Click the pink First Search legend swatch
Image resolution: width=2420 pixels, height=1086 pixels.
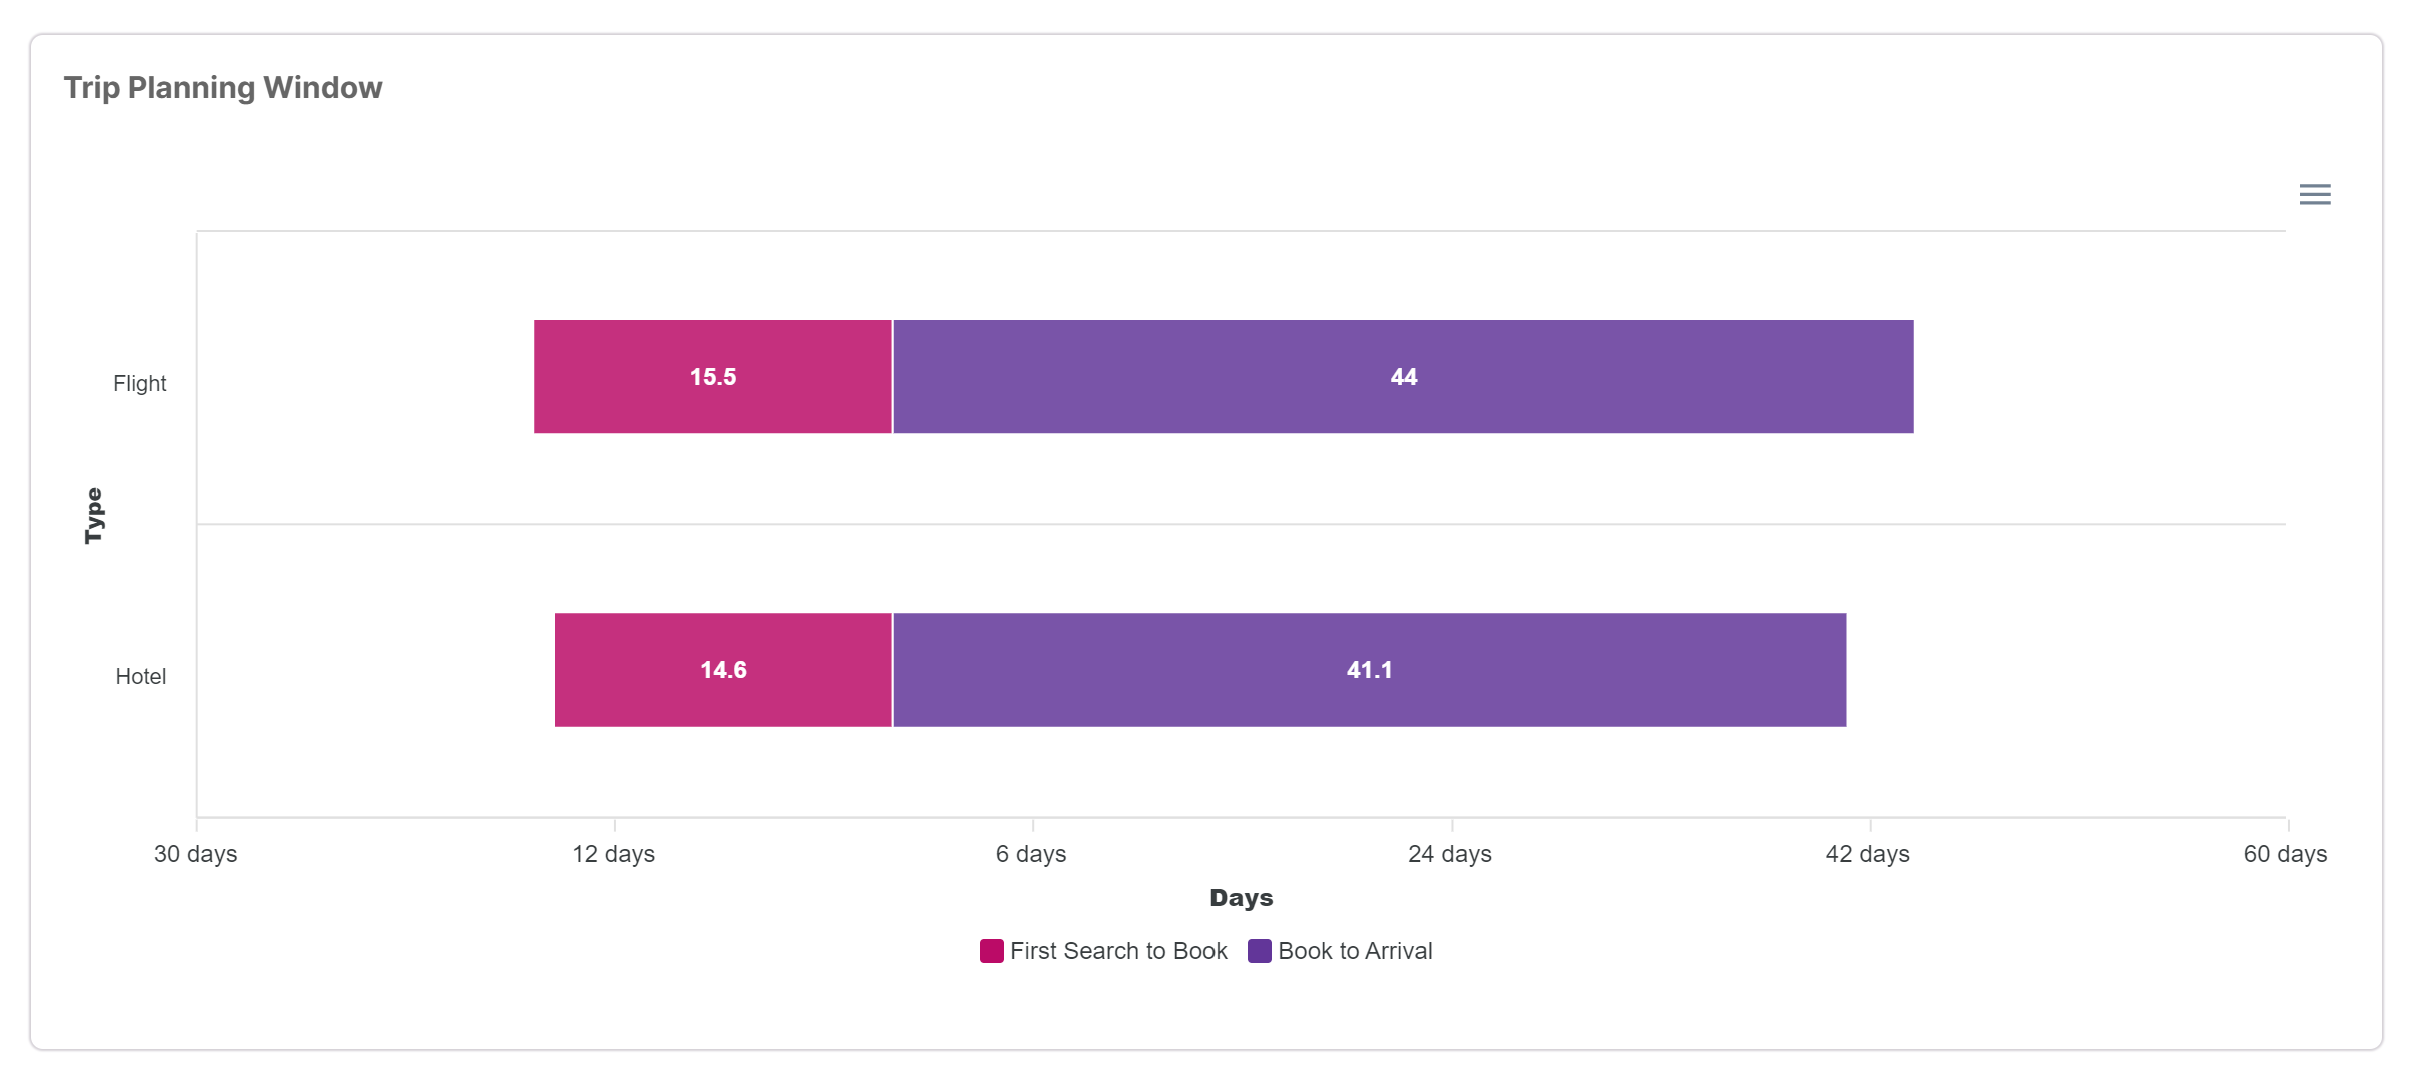pos(991,951)
